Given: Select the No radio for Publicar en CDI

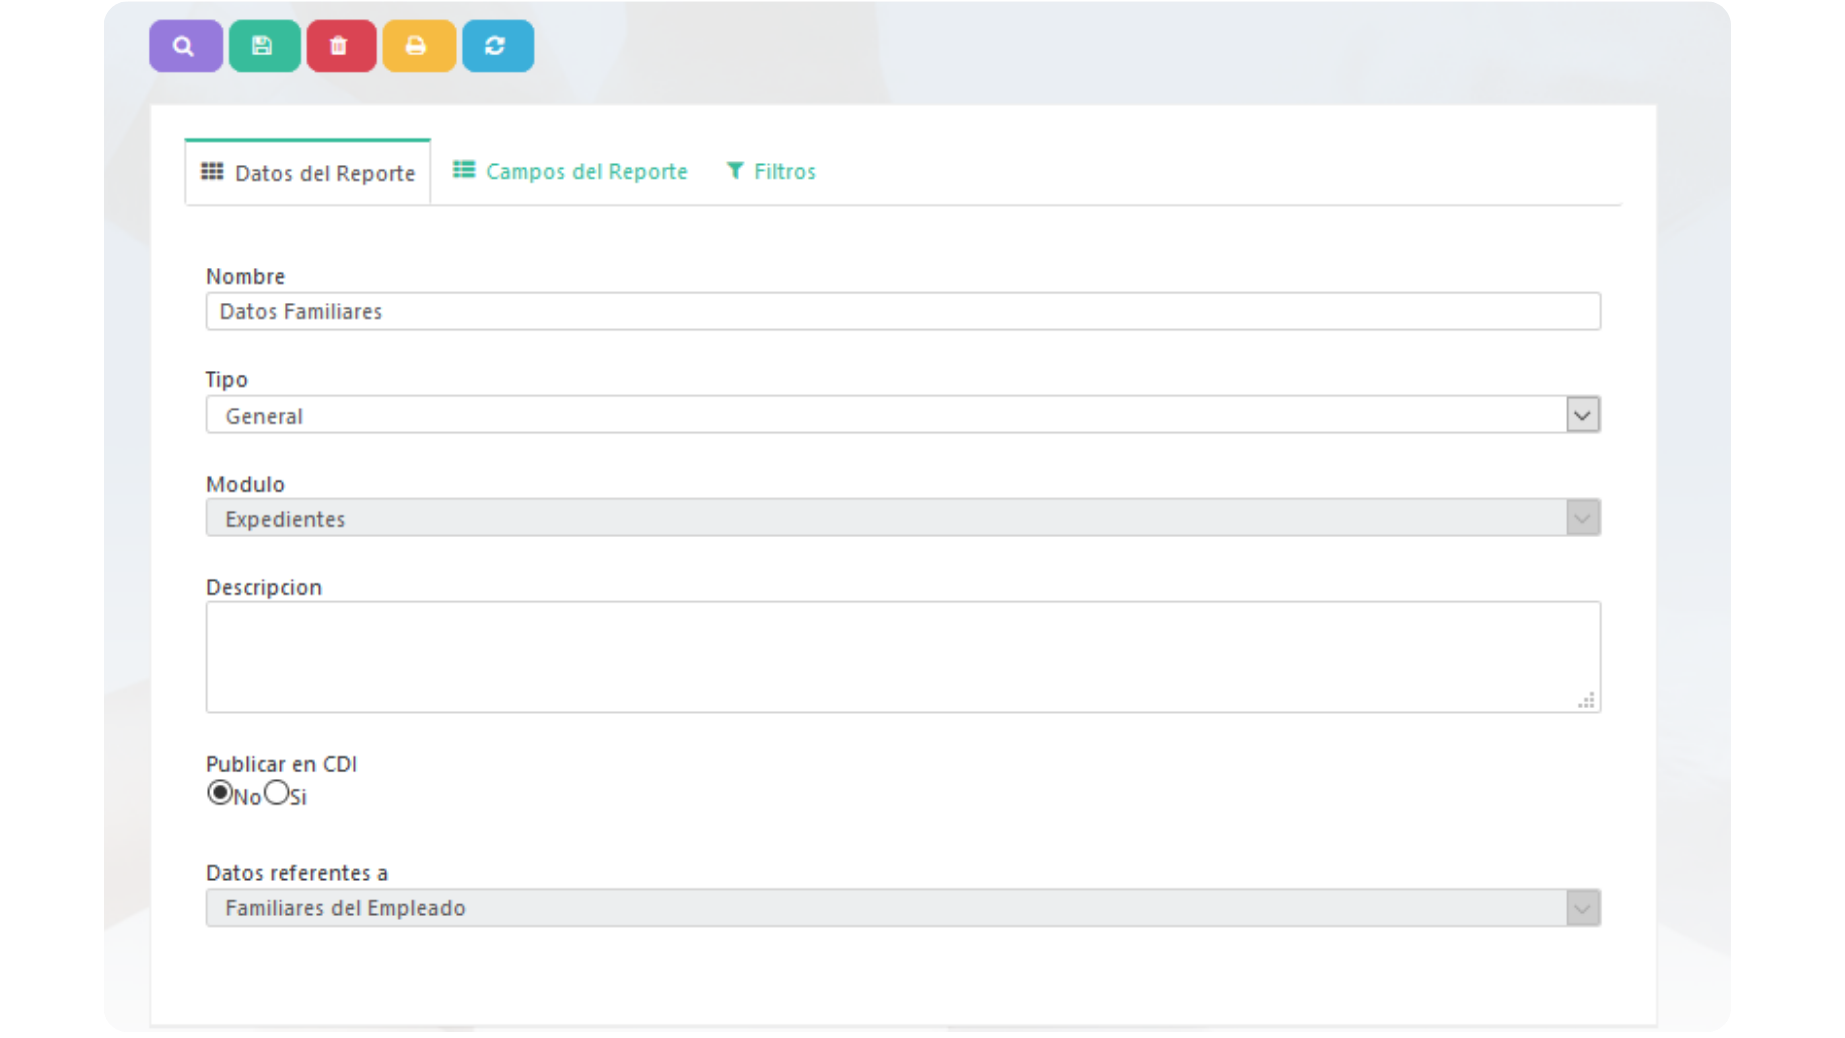Looking at the screenshot, I should (x=220, y=793).
